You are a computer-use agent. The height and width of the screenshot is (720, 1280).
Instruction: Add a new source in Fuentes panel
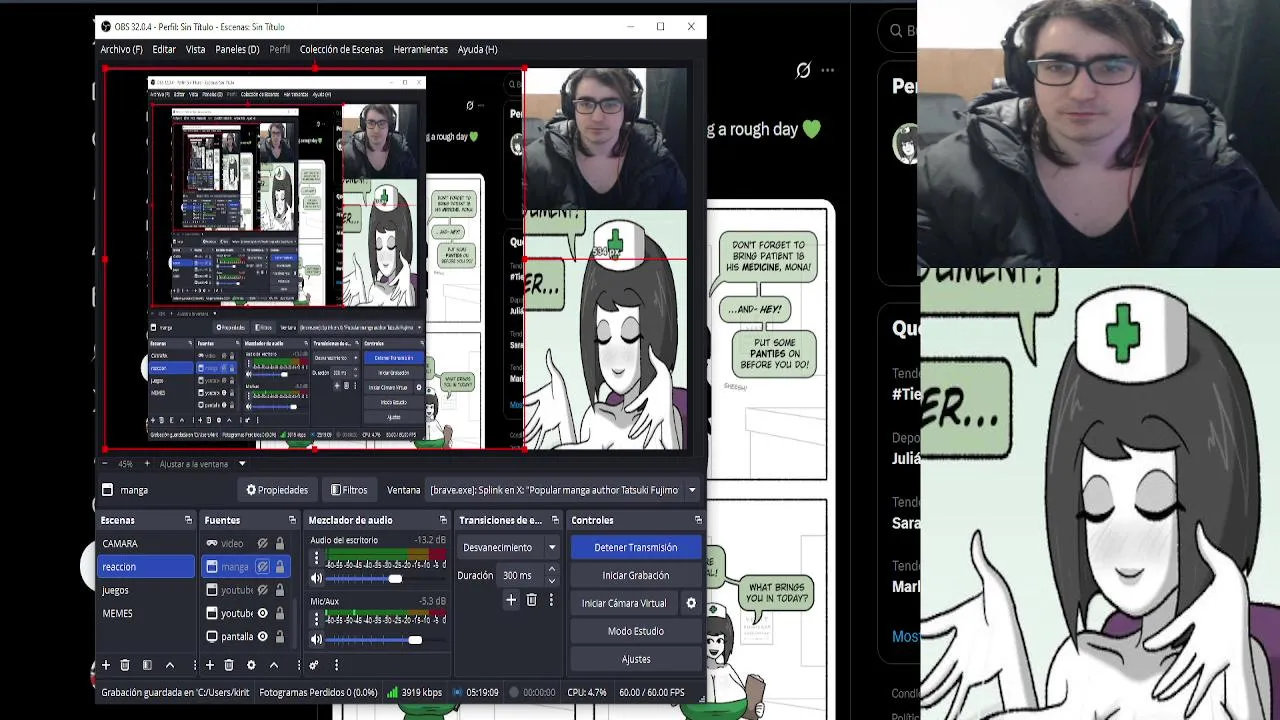[209, 665]
